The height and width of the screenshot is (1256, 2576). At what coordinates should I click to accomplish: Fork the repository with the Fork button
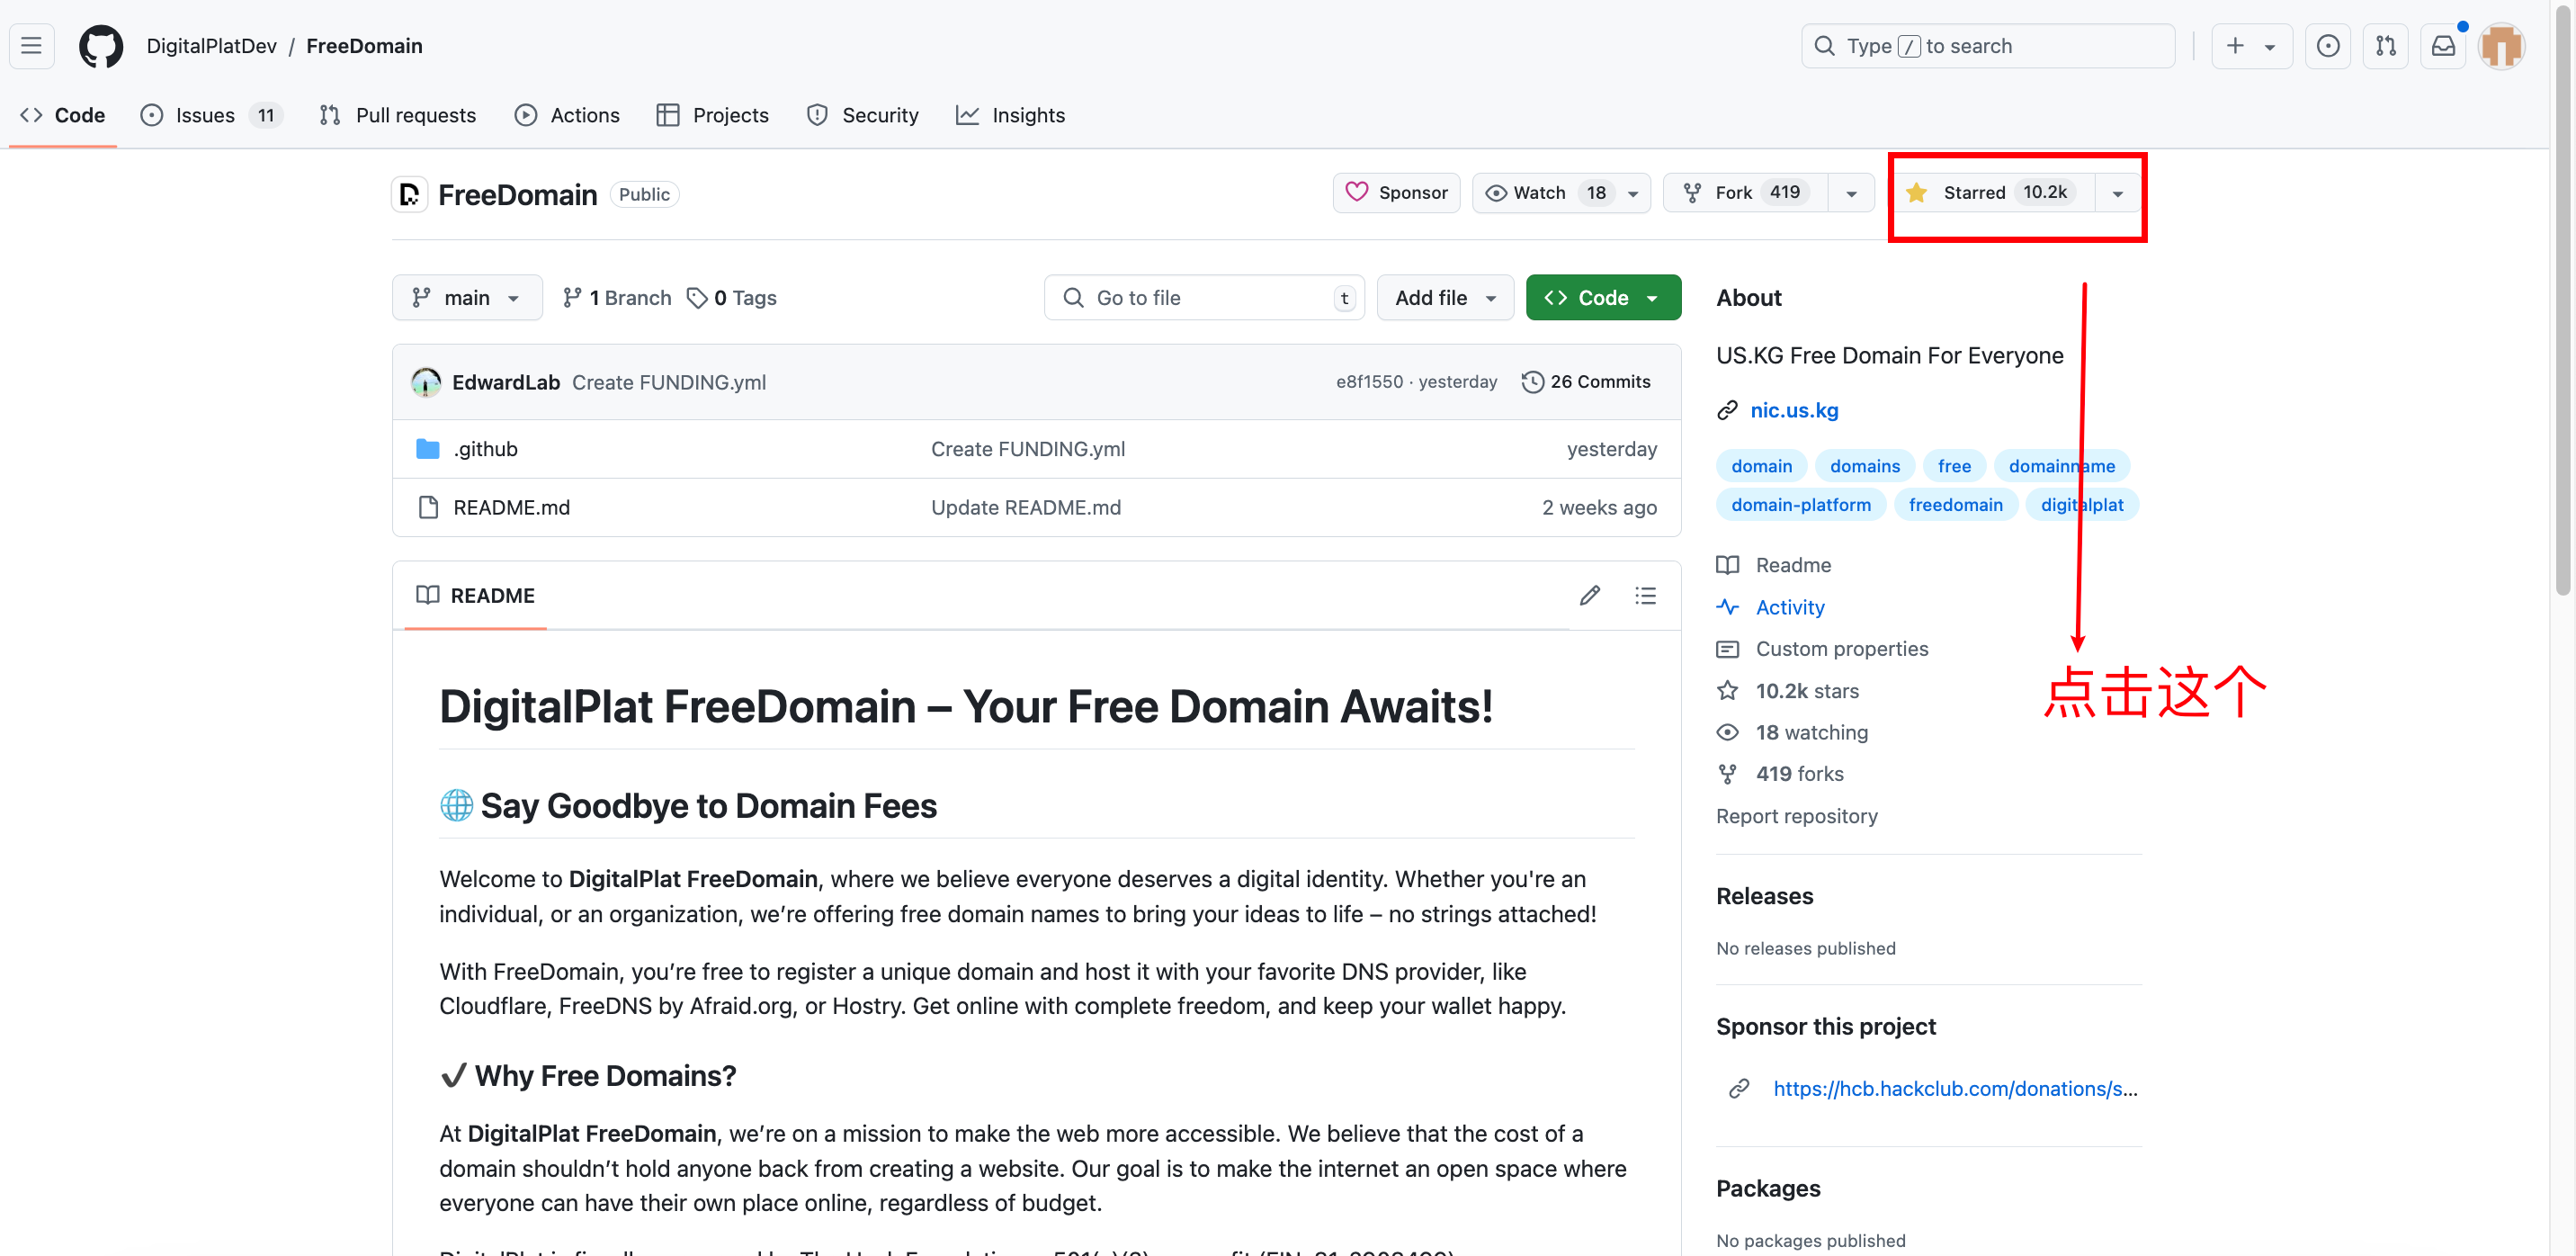[x=1746, y=193]
